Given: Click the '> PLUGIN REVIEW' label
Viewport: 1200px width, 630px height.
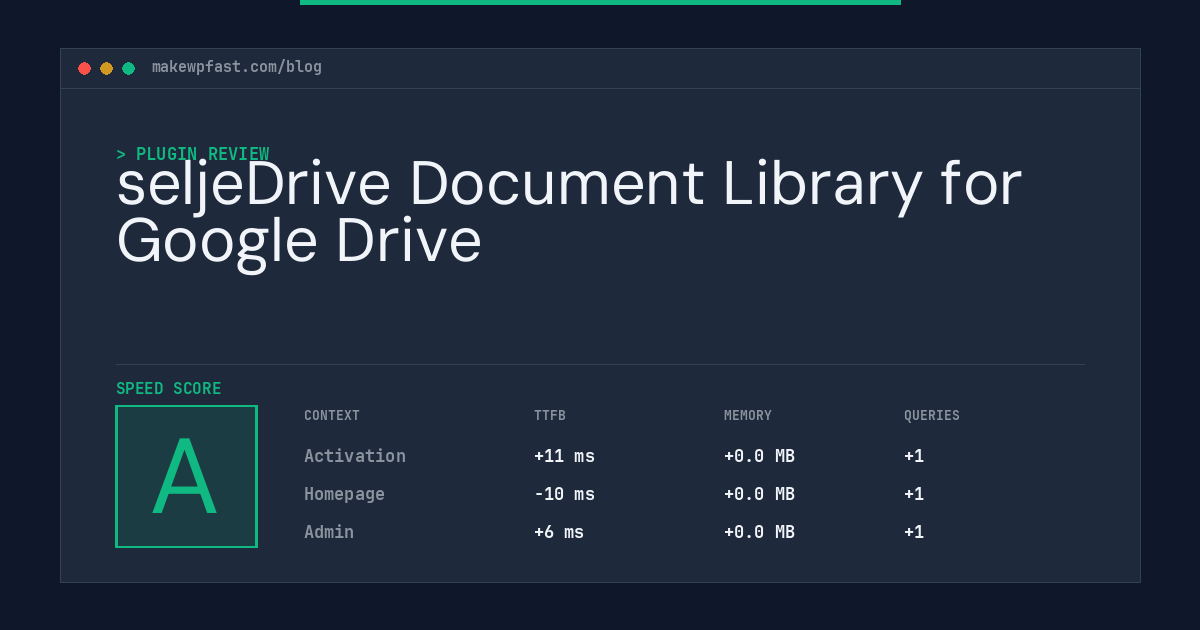Looking at the screenshot, I should (192, 154).
